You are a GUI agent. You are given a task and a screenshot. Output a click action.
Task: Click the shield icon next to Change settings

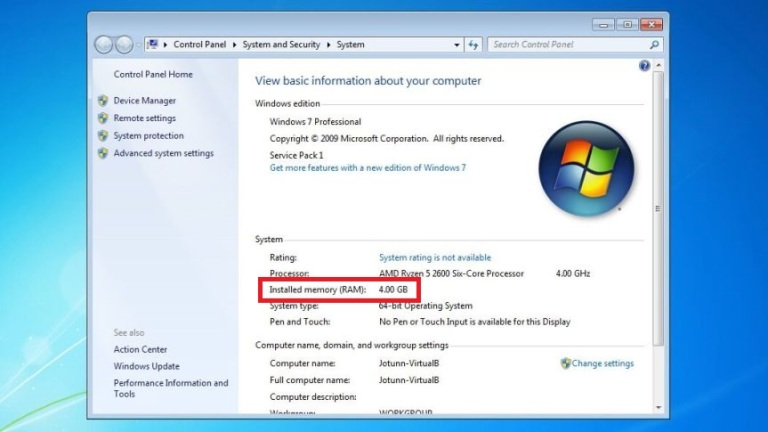point(565,363)
